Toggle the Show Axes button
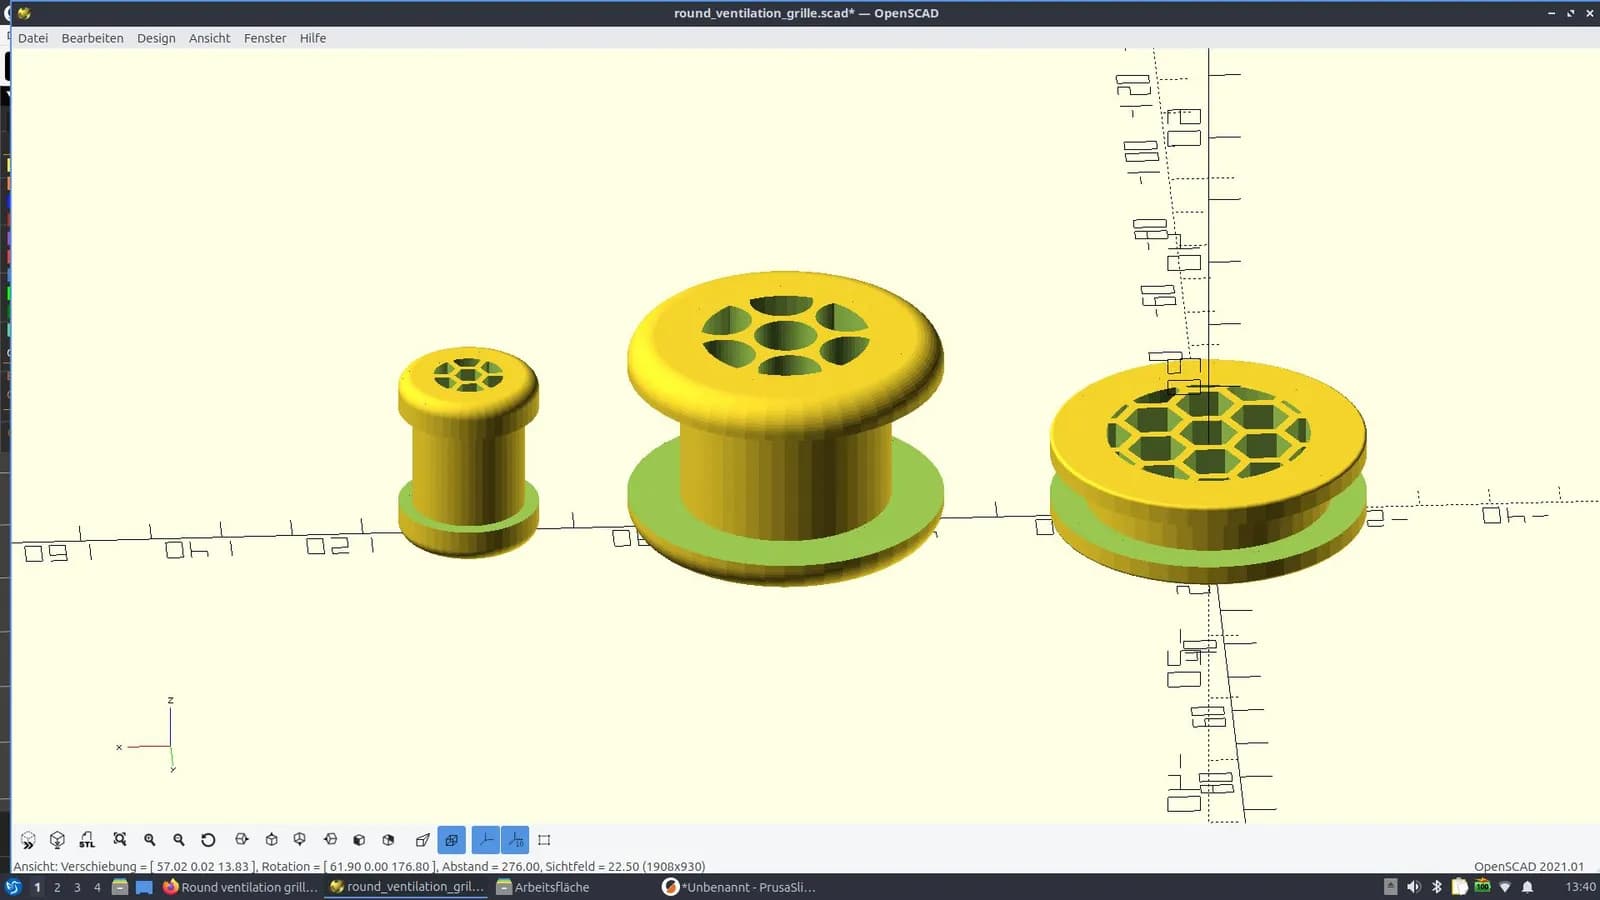This screenshot has height=900, width=1600. coord(486,840)
